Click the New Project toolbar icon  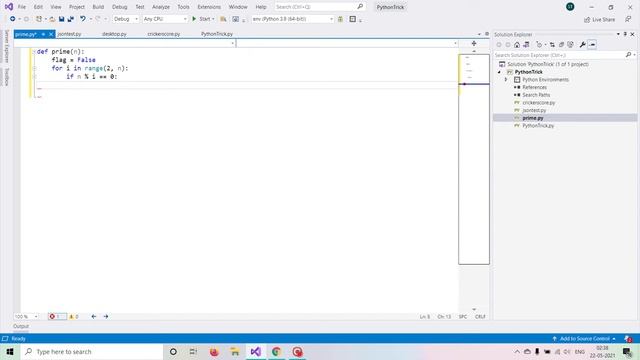click(39, 19)
